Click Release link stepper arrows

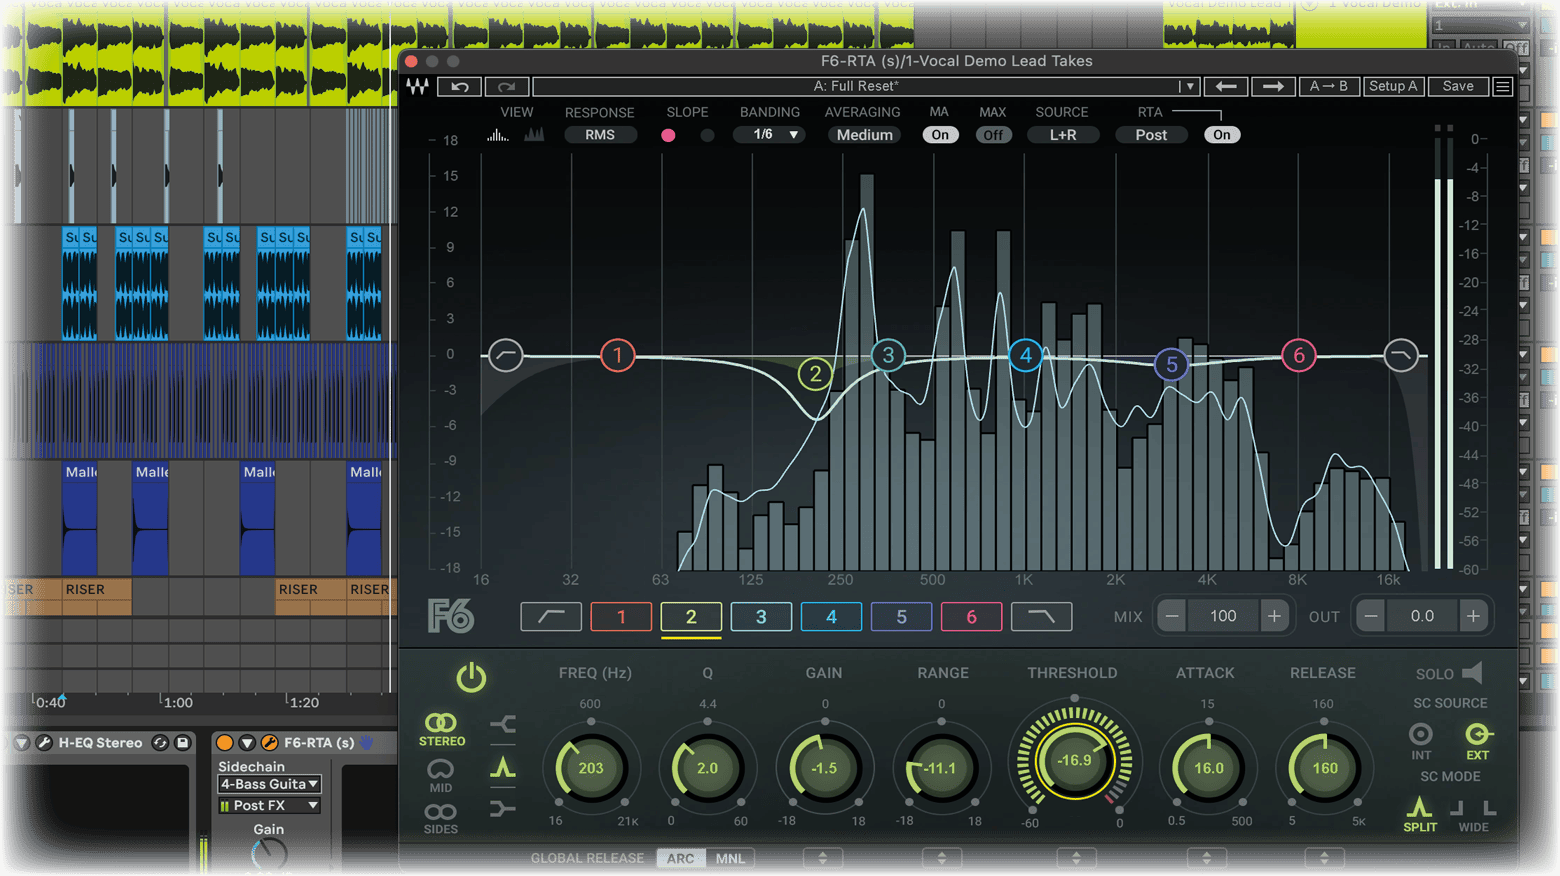click(x=1324, y=858)
